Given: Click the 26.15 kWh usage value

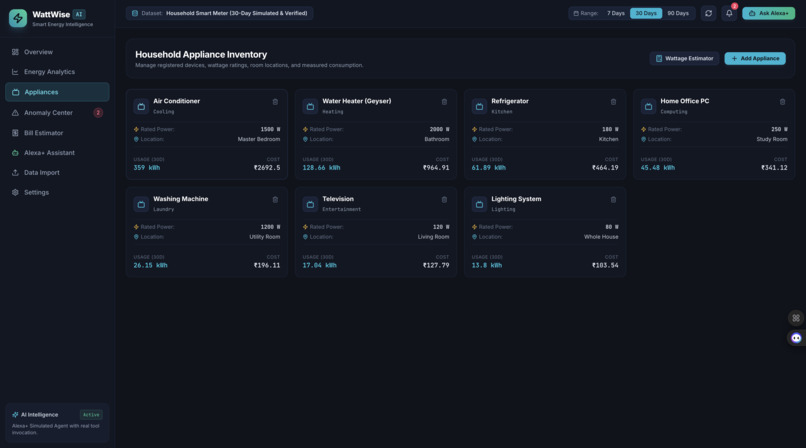Looking at the screenshot, I should click(150, 265).
